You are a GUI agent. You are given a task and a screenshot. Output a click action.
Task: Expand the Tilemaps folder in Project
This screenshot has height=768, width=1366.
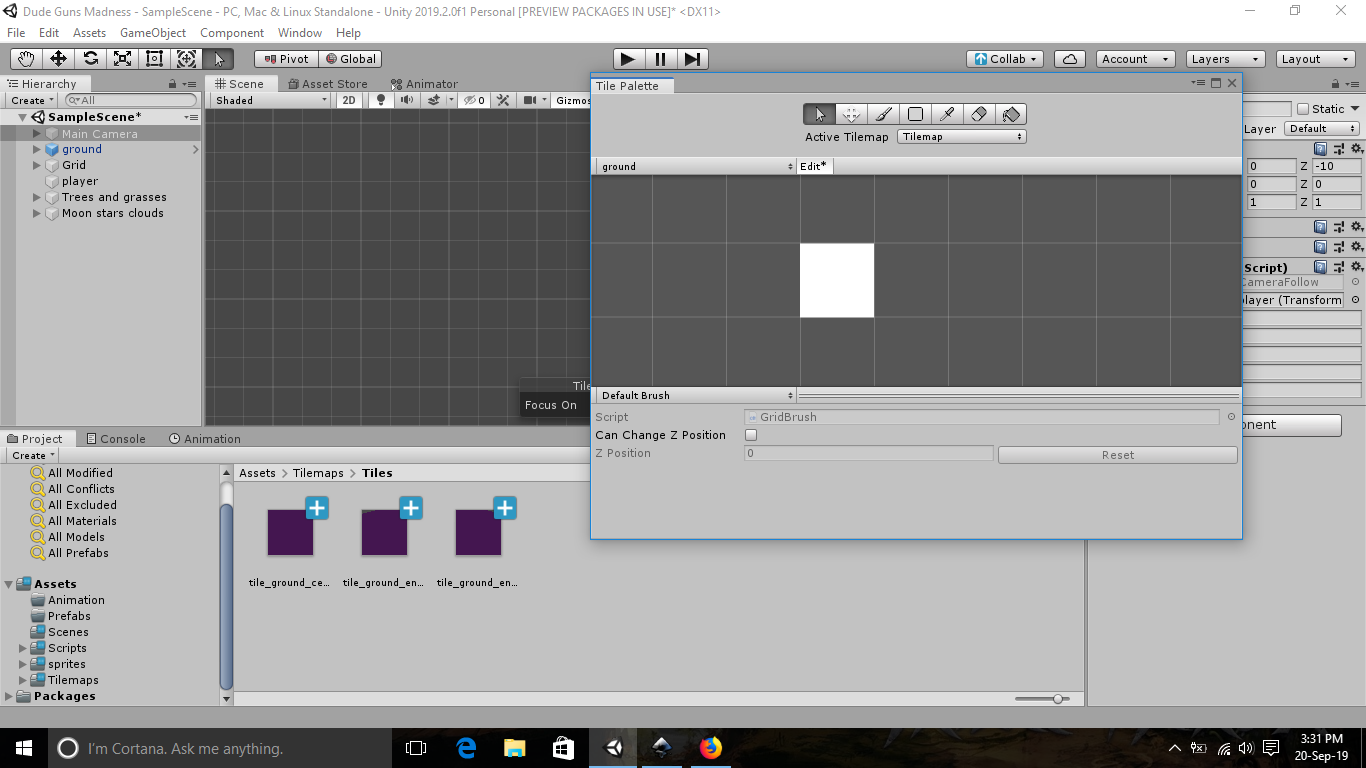(x=23, y=680)
